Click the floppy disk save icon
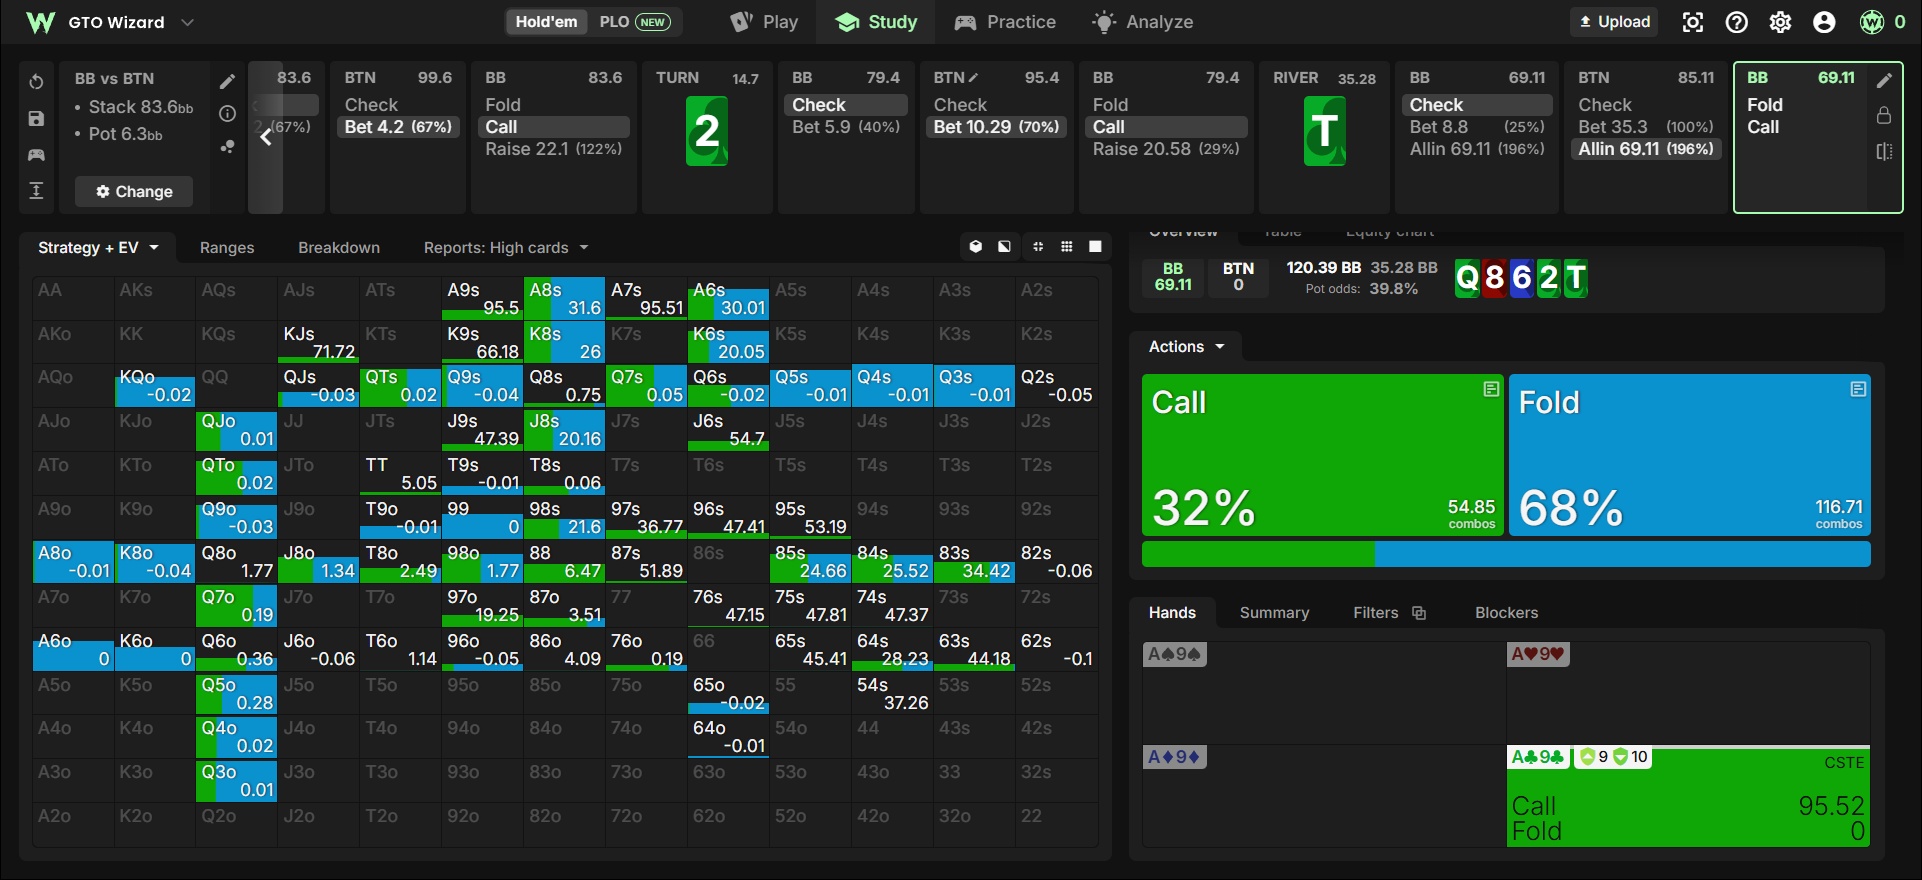Screen dimensions: 1922x880 (36, 118)
